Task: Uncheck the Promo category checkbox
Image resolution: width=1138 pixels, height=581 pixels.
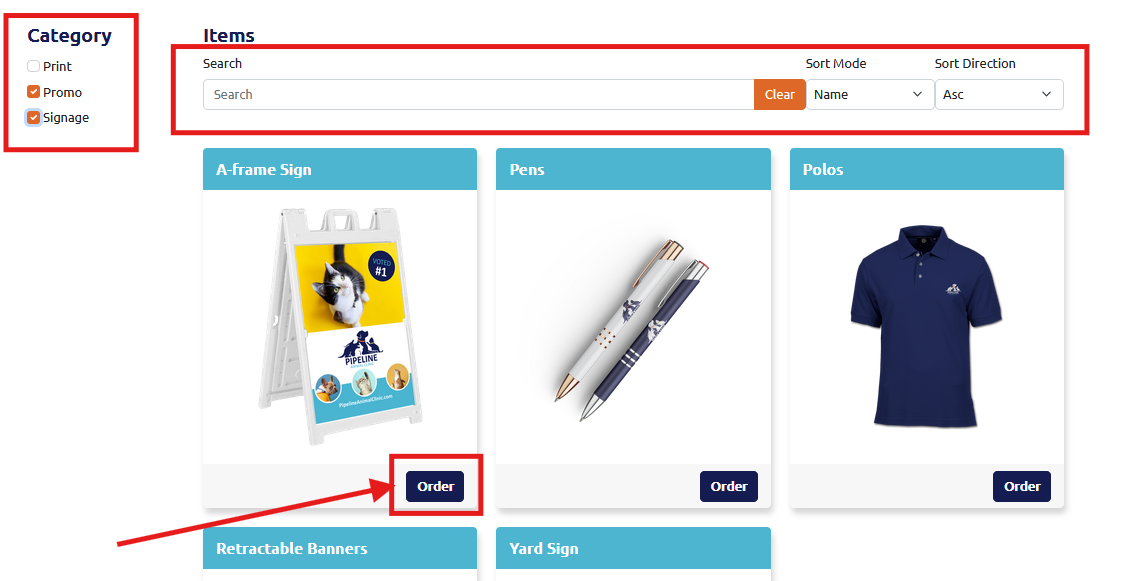Action: (34, 92)
